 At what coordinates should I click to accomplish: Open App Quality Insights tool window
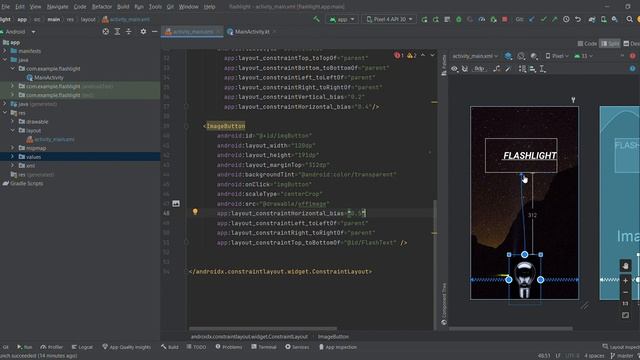tap(127, 347)
